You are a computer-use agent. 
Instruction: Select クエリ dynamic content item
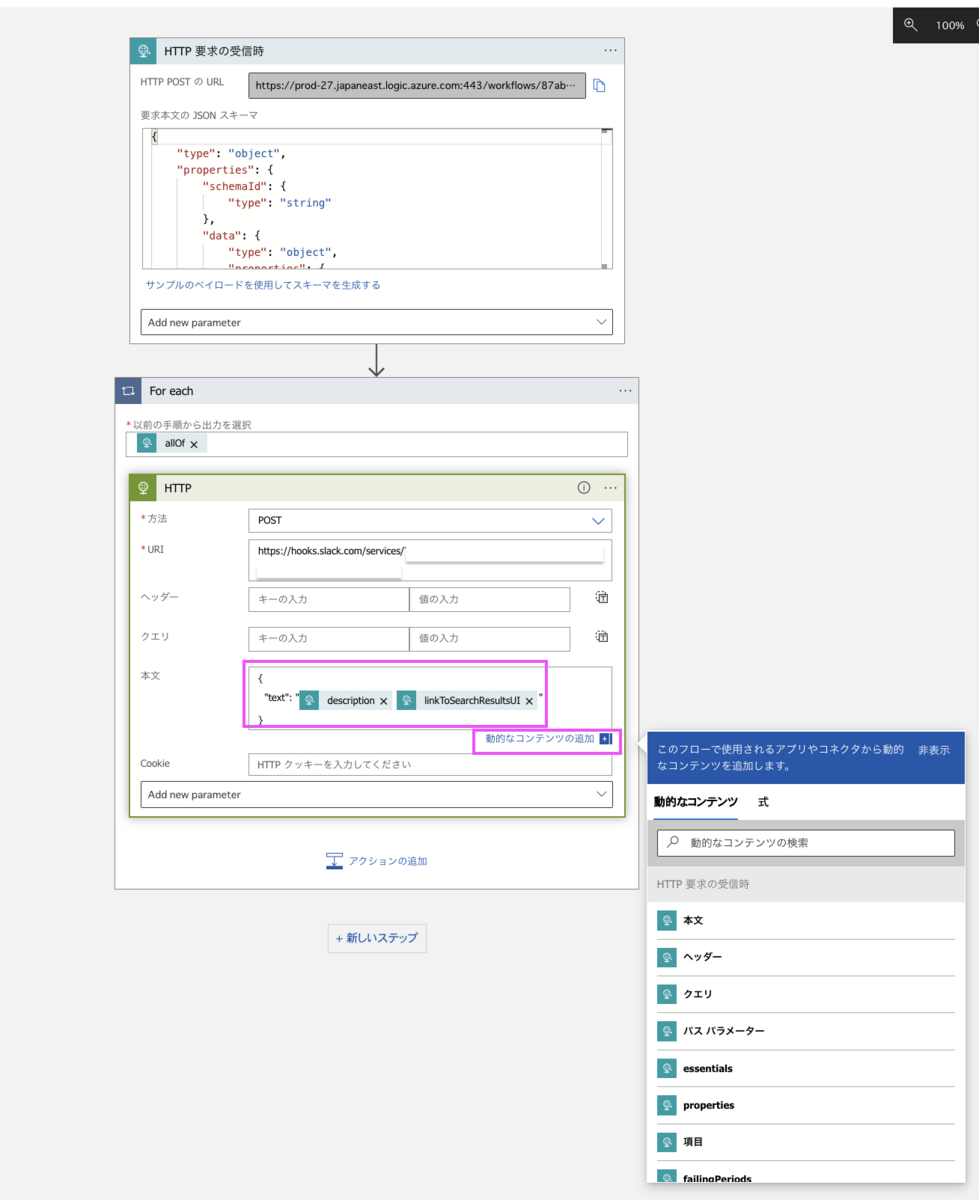click(805, 994)
